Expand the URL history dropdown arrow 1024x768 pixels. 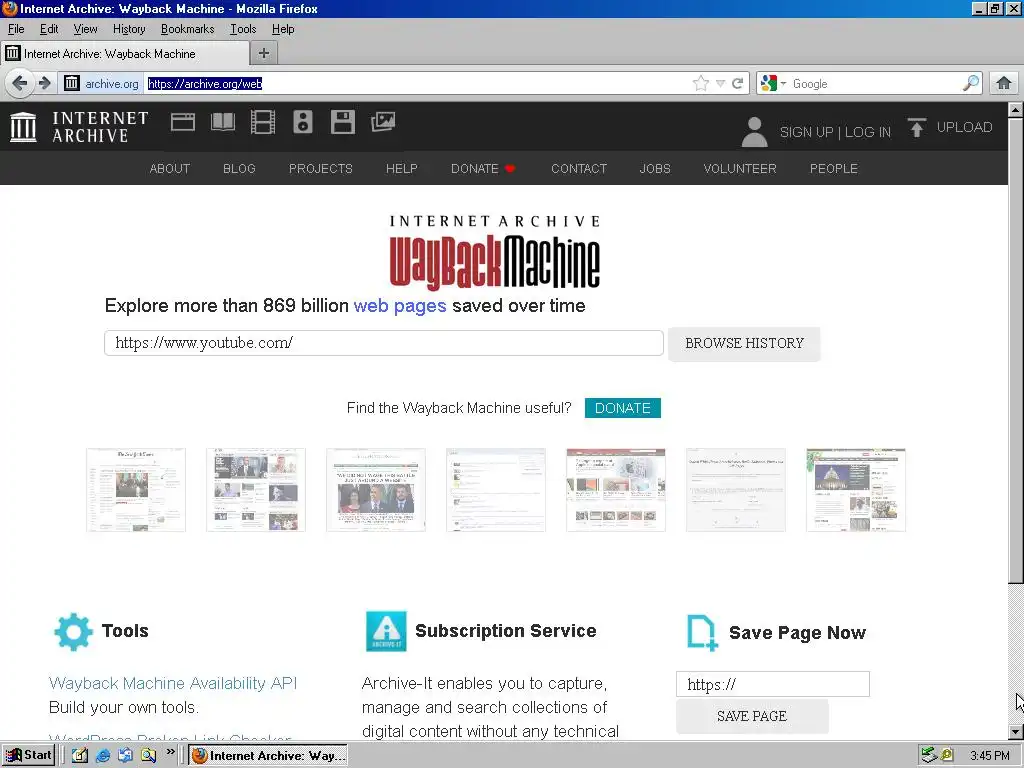click(x=720, y=84)
